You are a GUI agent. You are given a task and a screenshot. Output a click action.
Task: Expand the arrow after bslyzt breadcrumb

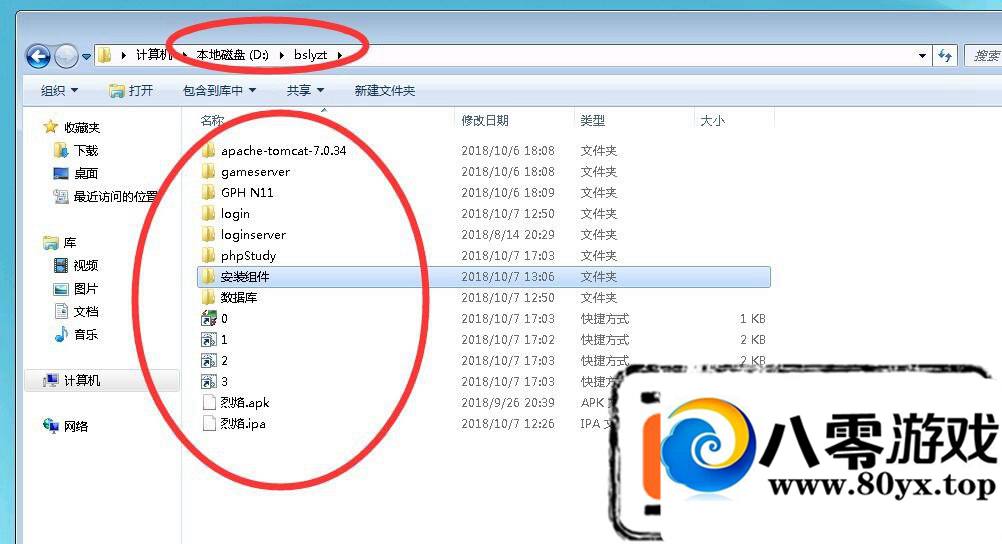tap(340, 56)
